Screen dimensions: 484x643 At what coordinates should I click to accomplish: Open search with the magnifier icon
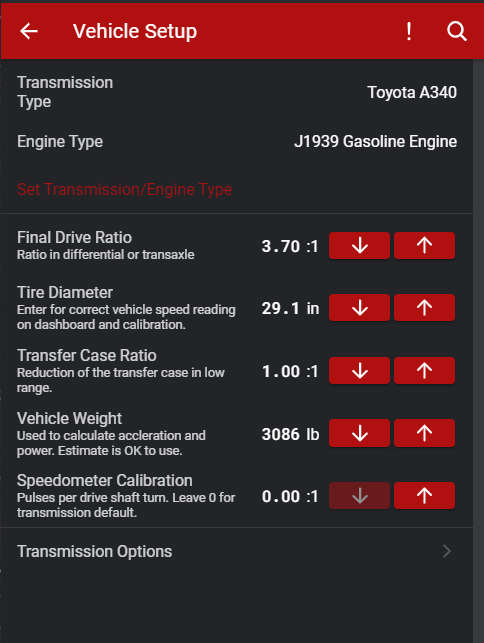click(x=457, y=31)
